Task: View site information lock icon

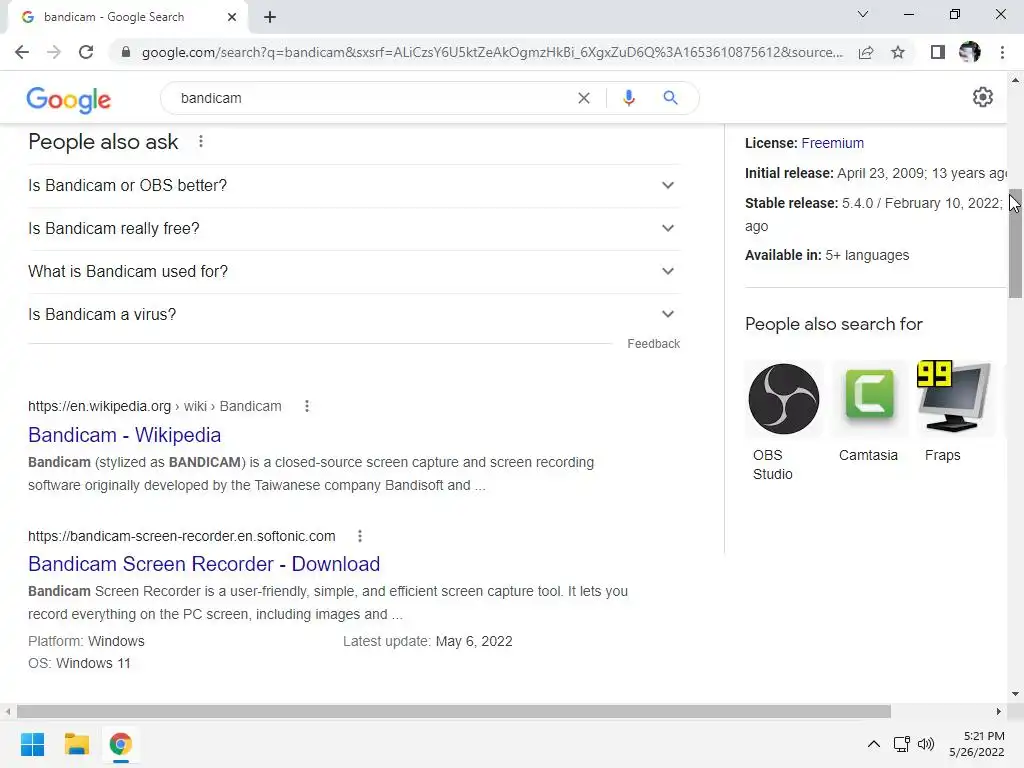Action: coord(126,52)
